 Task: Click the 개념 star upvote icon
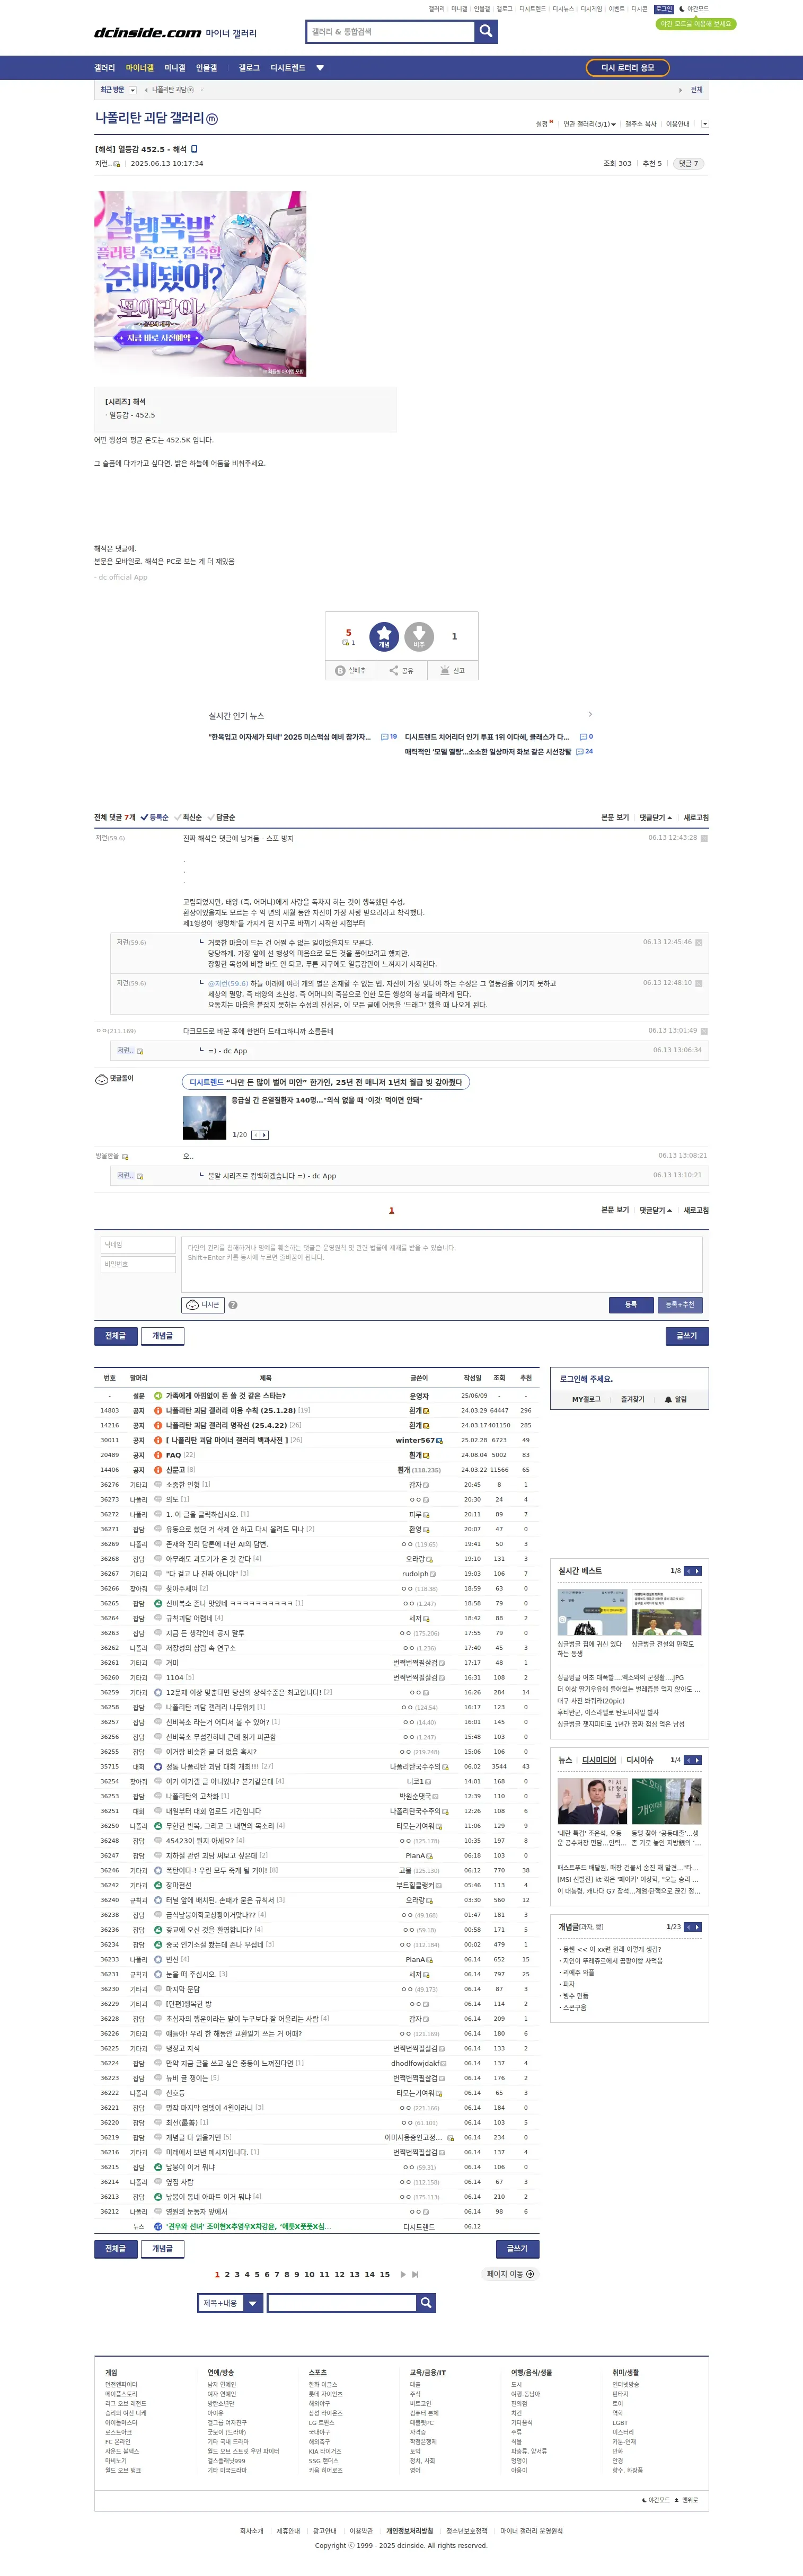click(384, 636)
